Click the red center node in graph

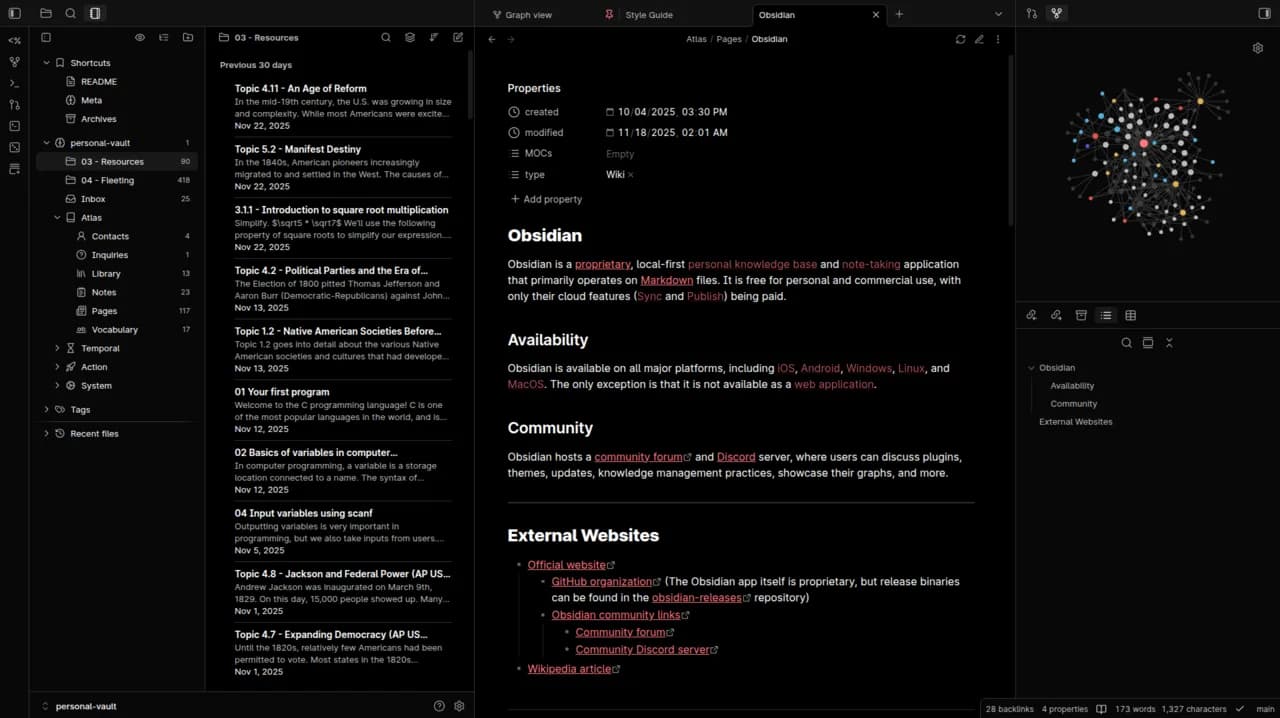click(1144, 144)
